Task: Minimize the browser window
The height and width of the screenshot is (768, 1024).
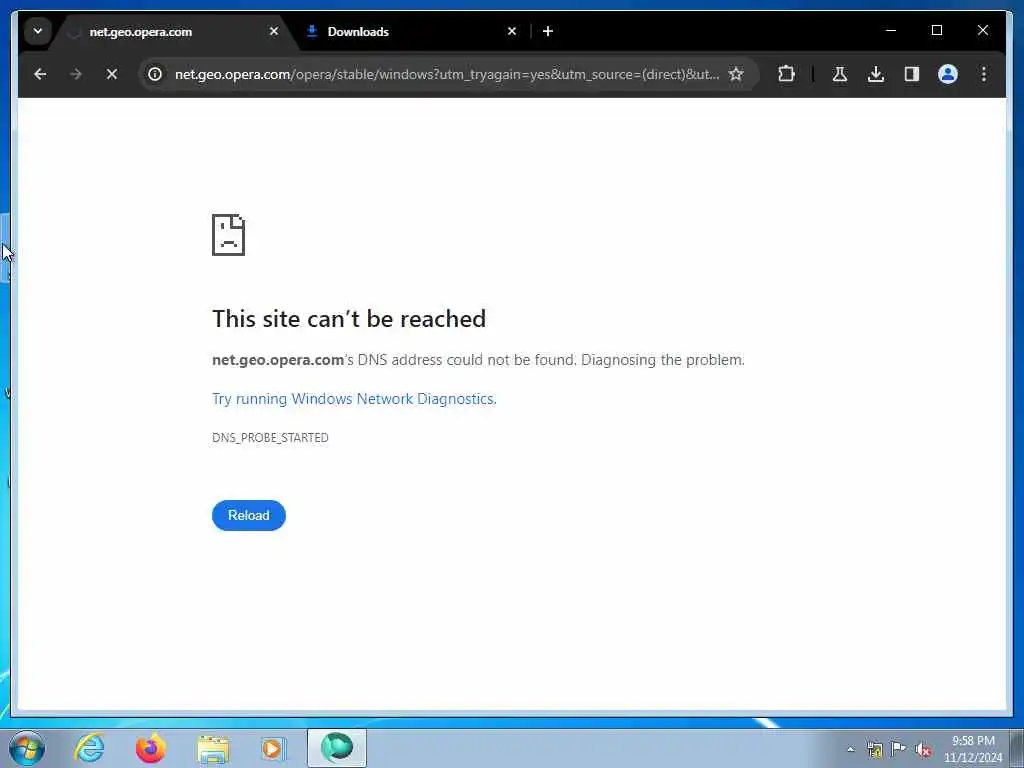Action: [891, 31]
